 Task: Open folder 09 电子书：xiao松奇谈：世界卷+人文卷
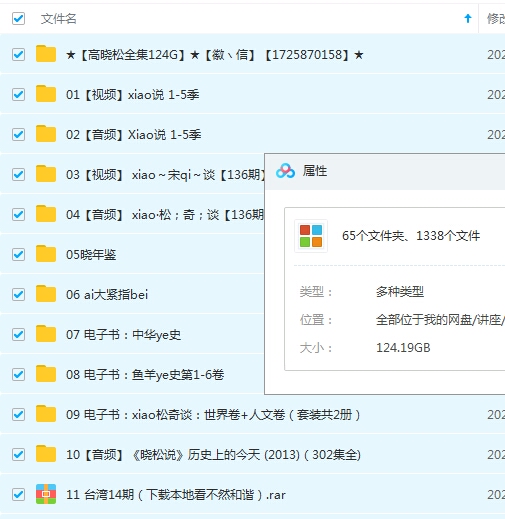pyautogui.click(x=213, y=415)
